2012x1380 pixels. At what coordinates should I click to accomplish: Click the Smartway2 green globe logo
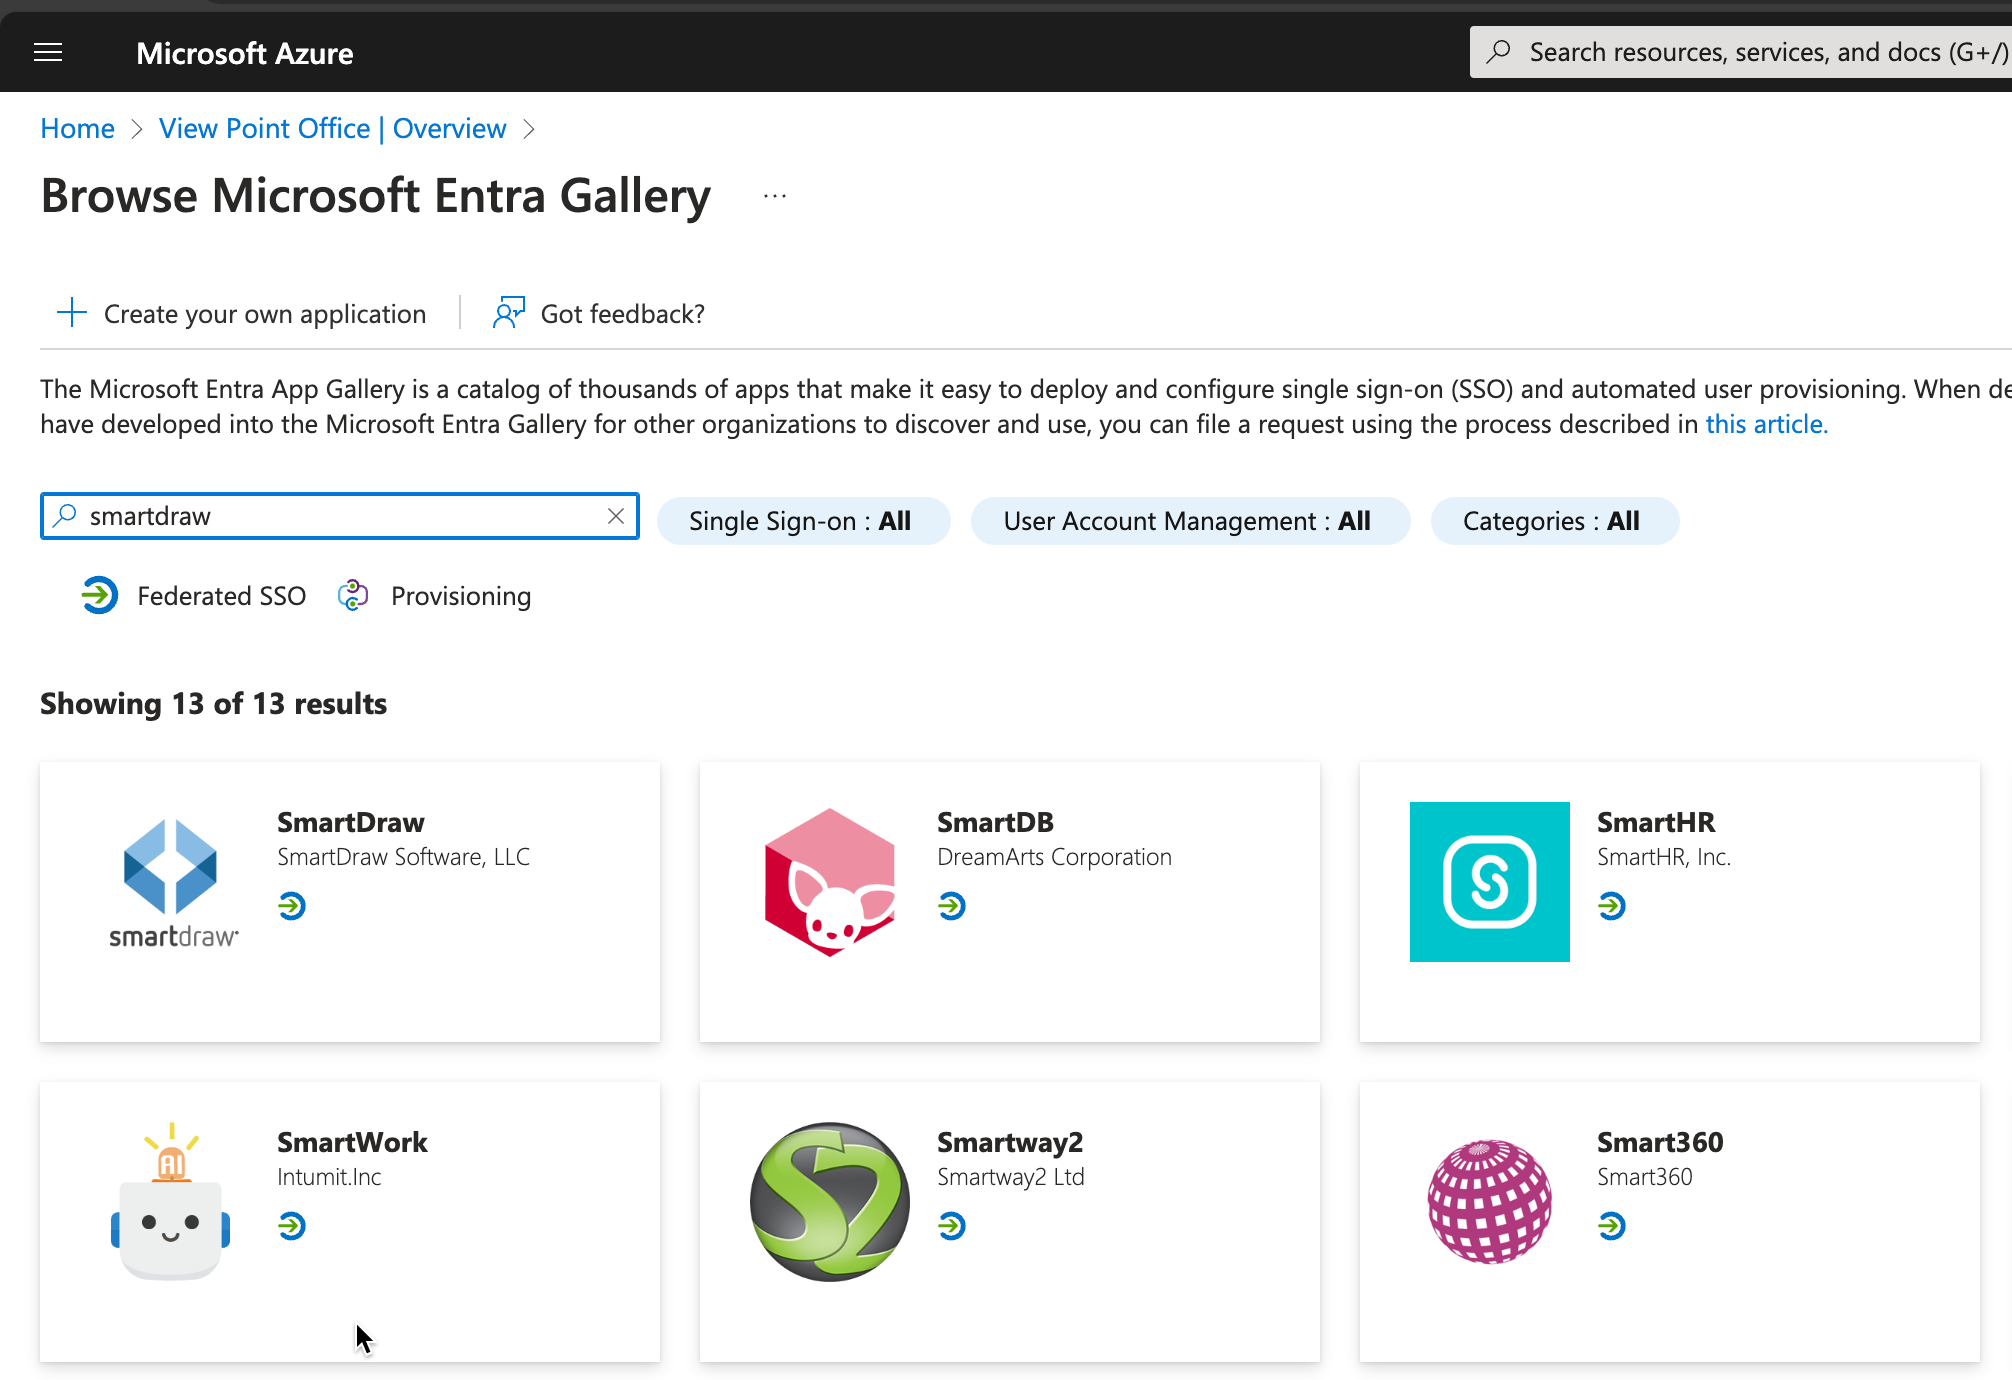coord(830,1201)
